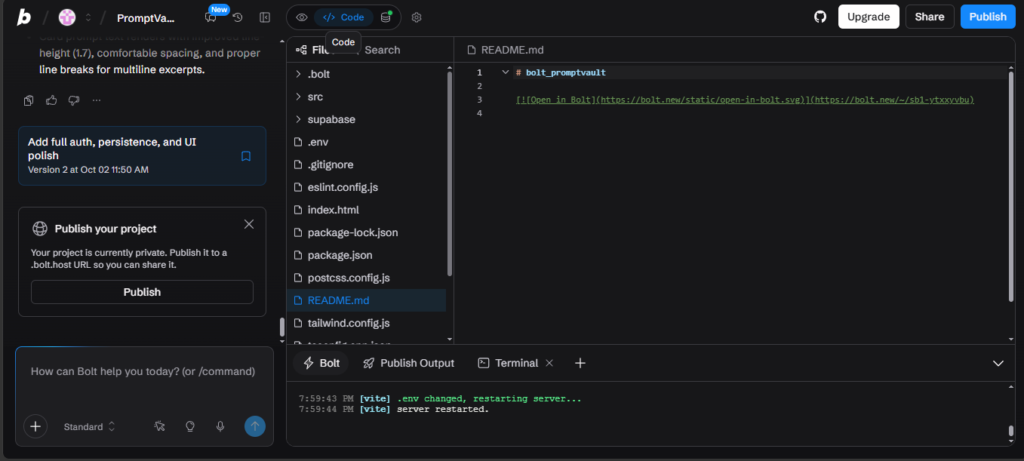Screen dimensions: 1024x461
Task: Click the server restarted log line
Action: coord(393,409)
